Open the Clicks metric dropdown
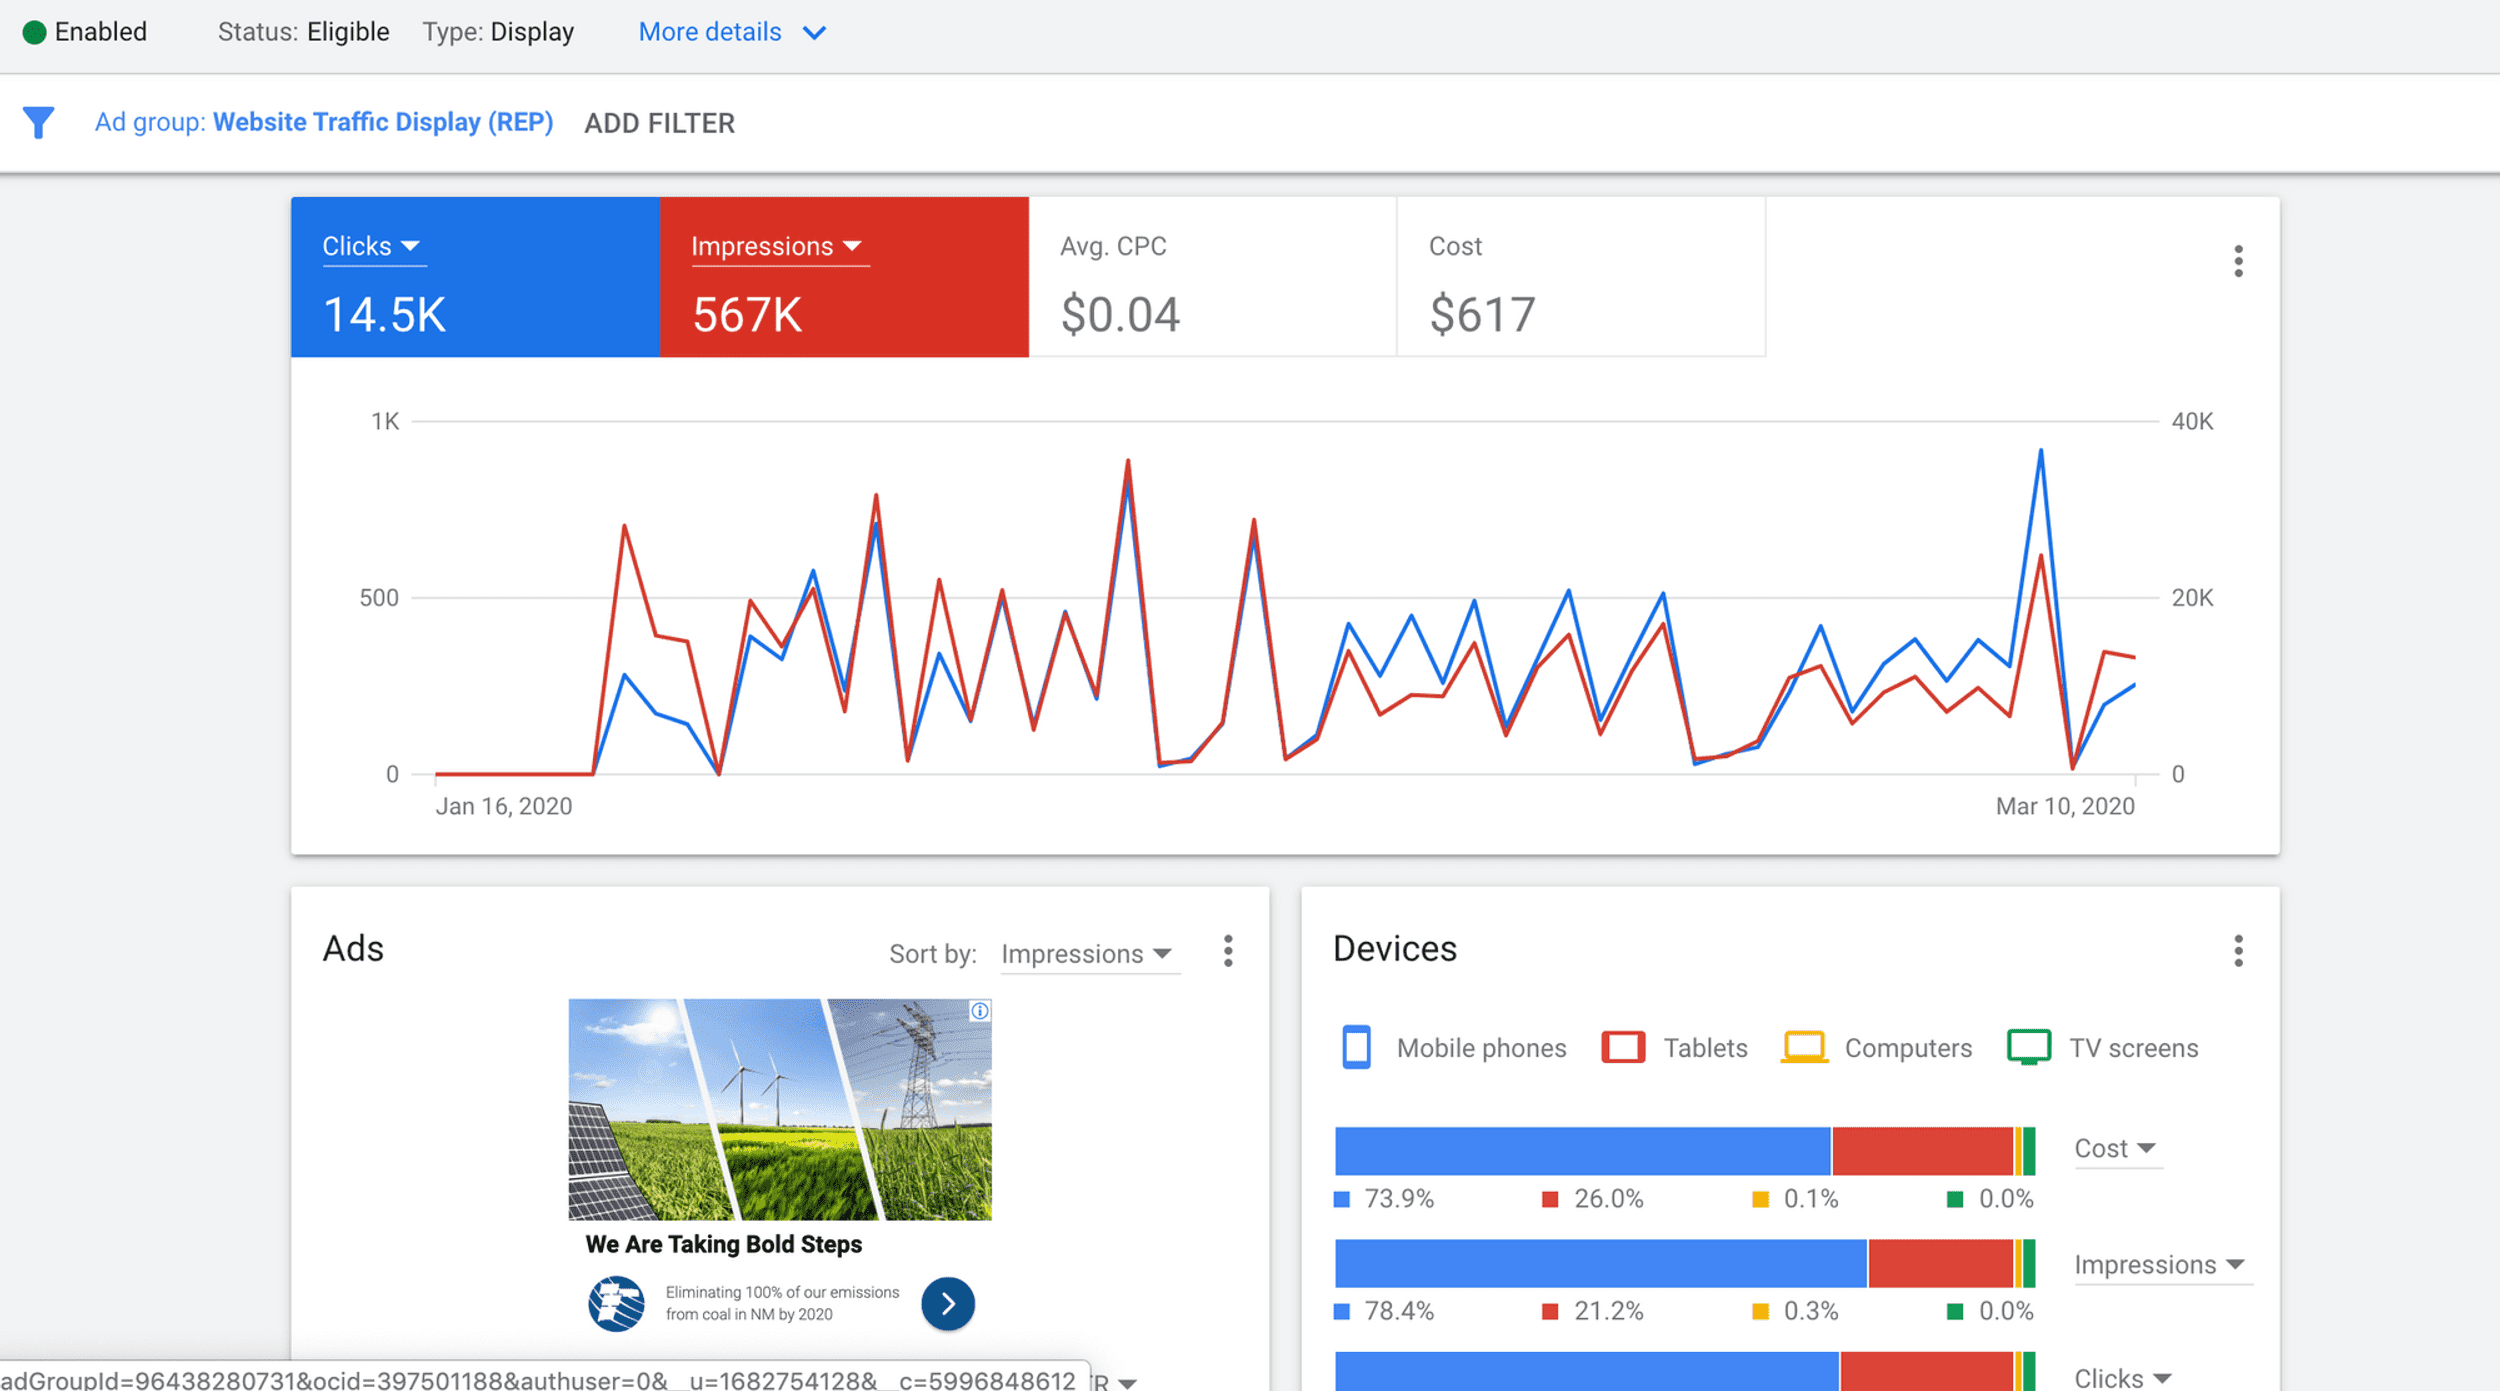The height and width of the screenshot is (1391, 2500). (x=370, y=246)
